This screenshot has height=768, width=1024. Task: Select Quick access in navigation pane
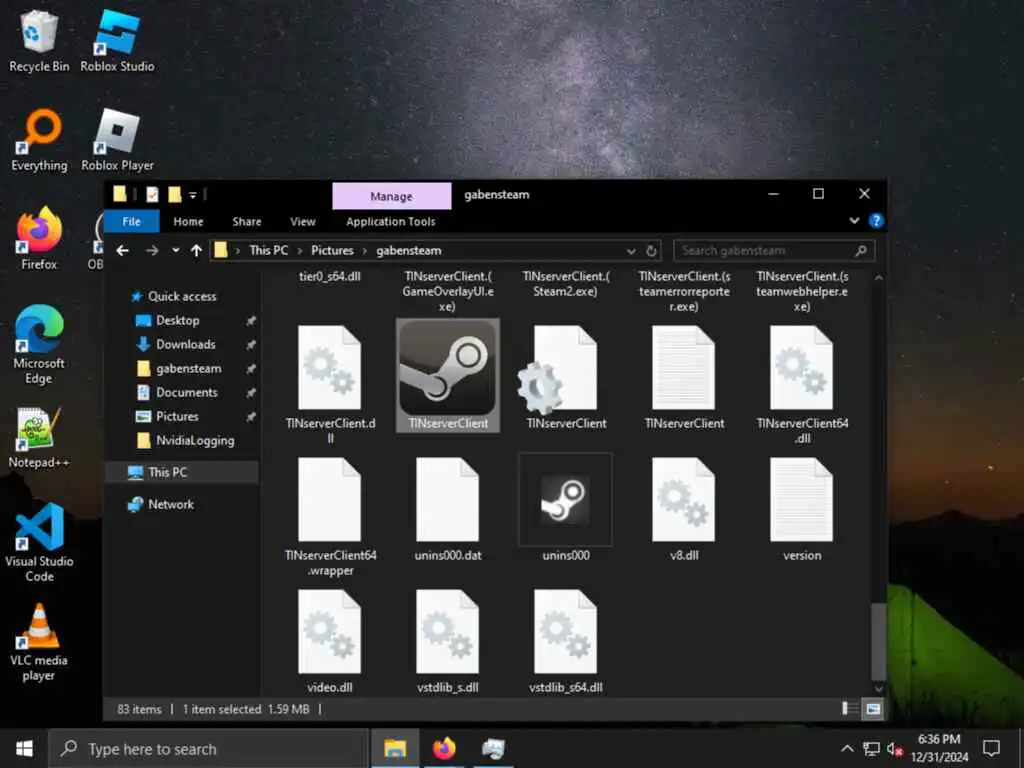[182, 296]
